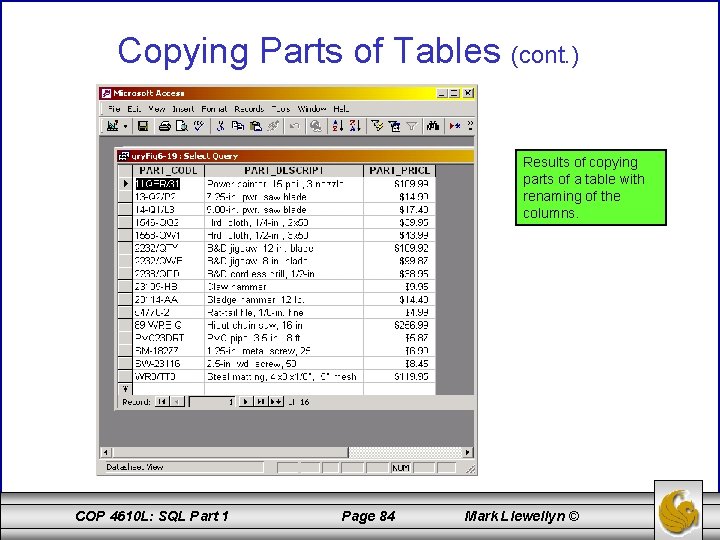The width and height of the screenshot is (720, 540).
Task: Click the 'B&D jigsaw, 12-in. blade' cell
Action: (x=284, y=248)
